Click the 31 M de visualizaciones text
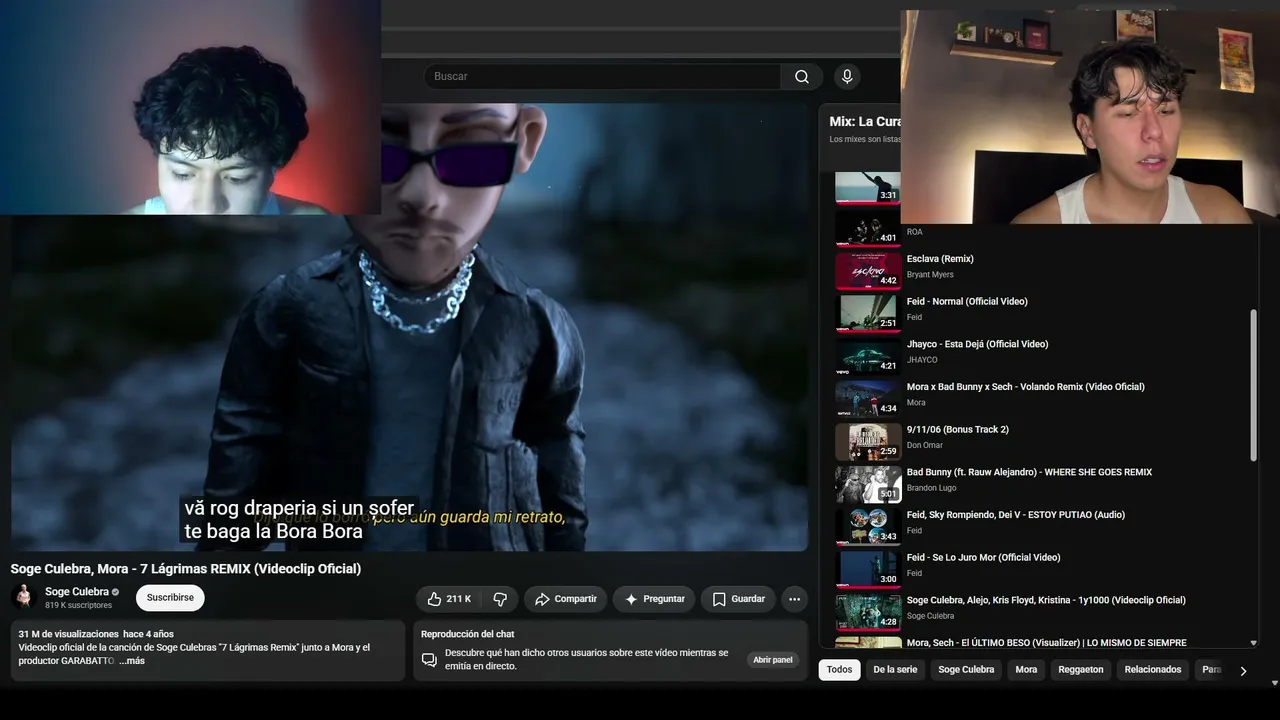The height and width of the screenshot is (720, 1280). tap(69, 635)
